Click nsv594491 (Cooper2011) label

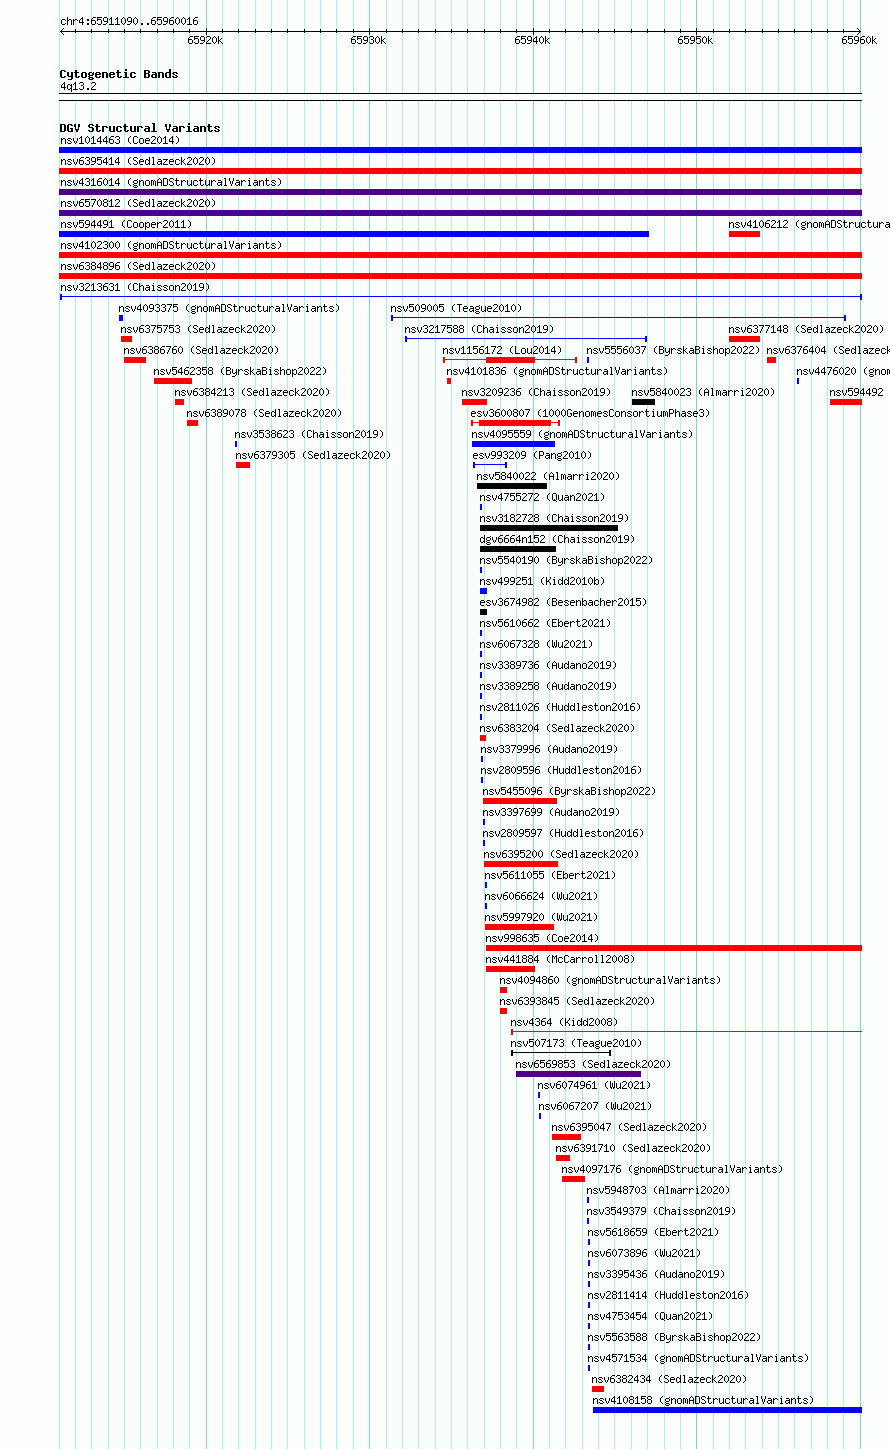click(126, 224)
